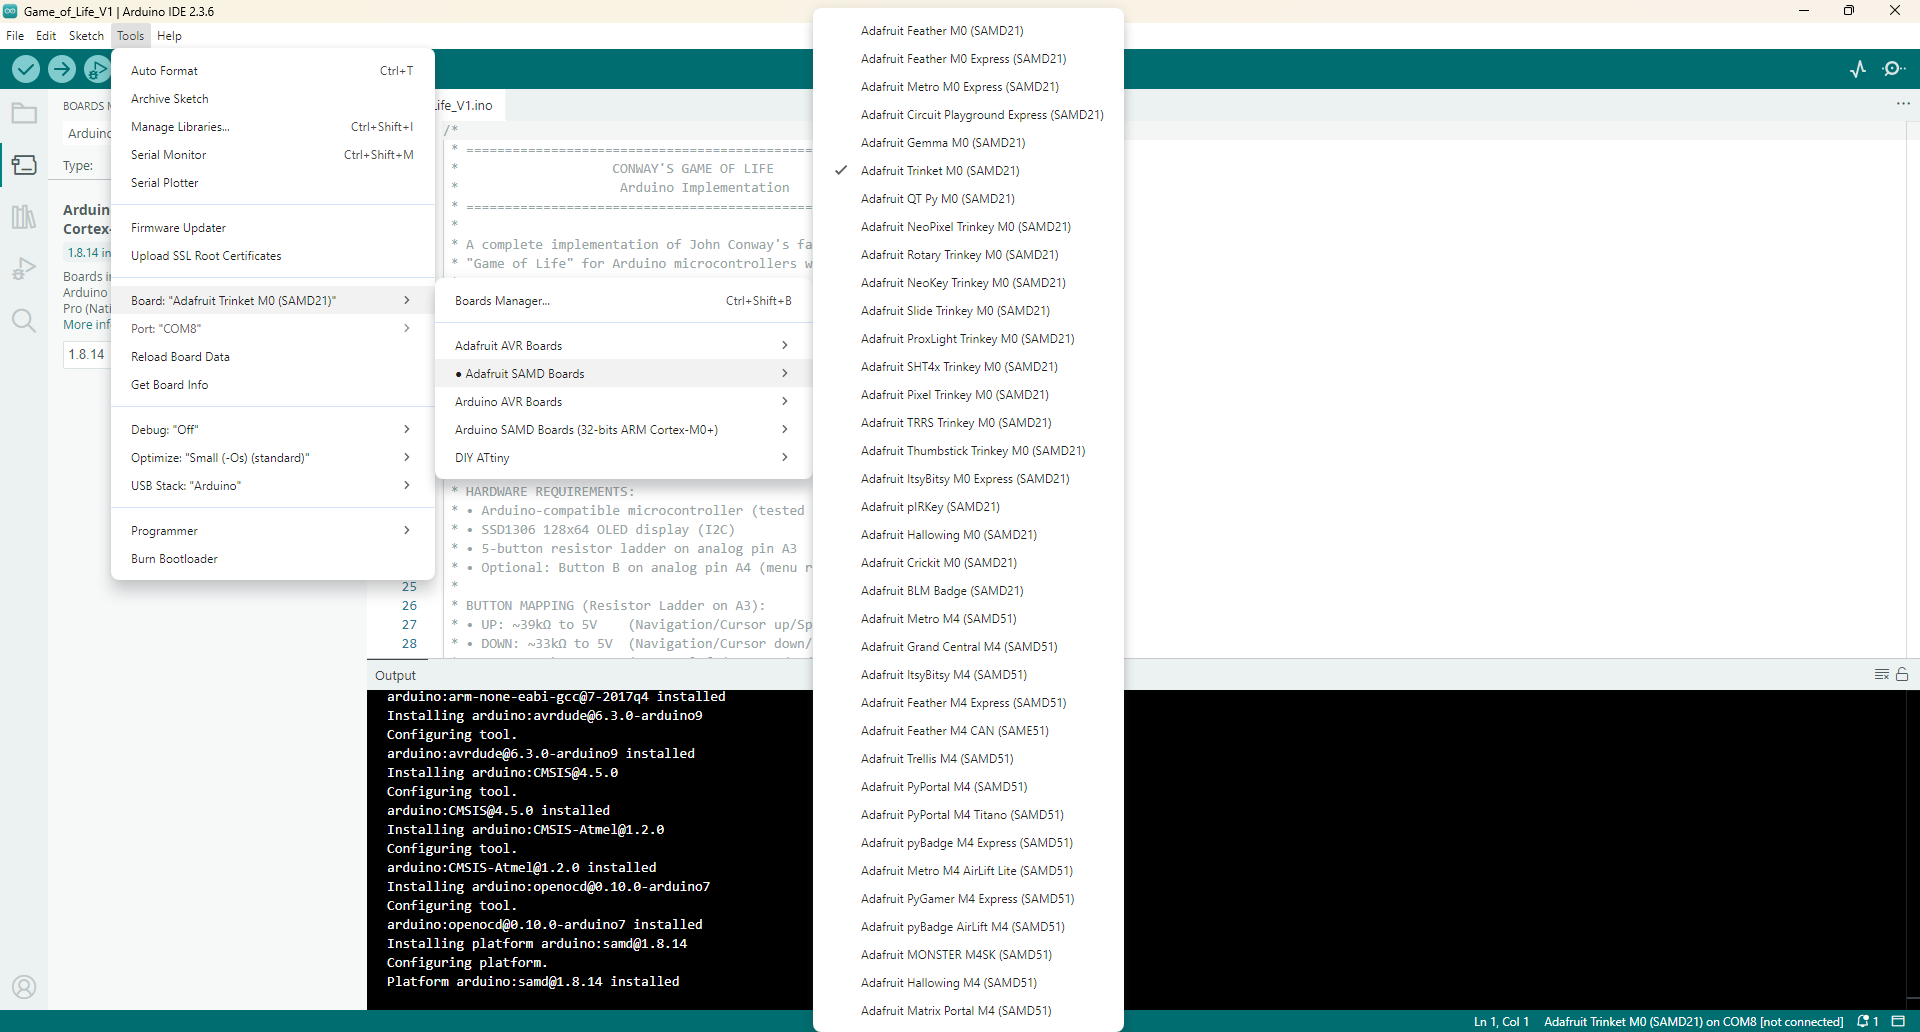This screenshot has height=1032, width=1920.
Task: Select Adafruit Gemma M0 (SAMD21) board
Action: 968,143
